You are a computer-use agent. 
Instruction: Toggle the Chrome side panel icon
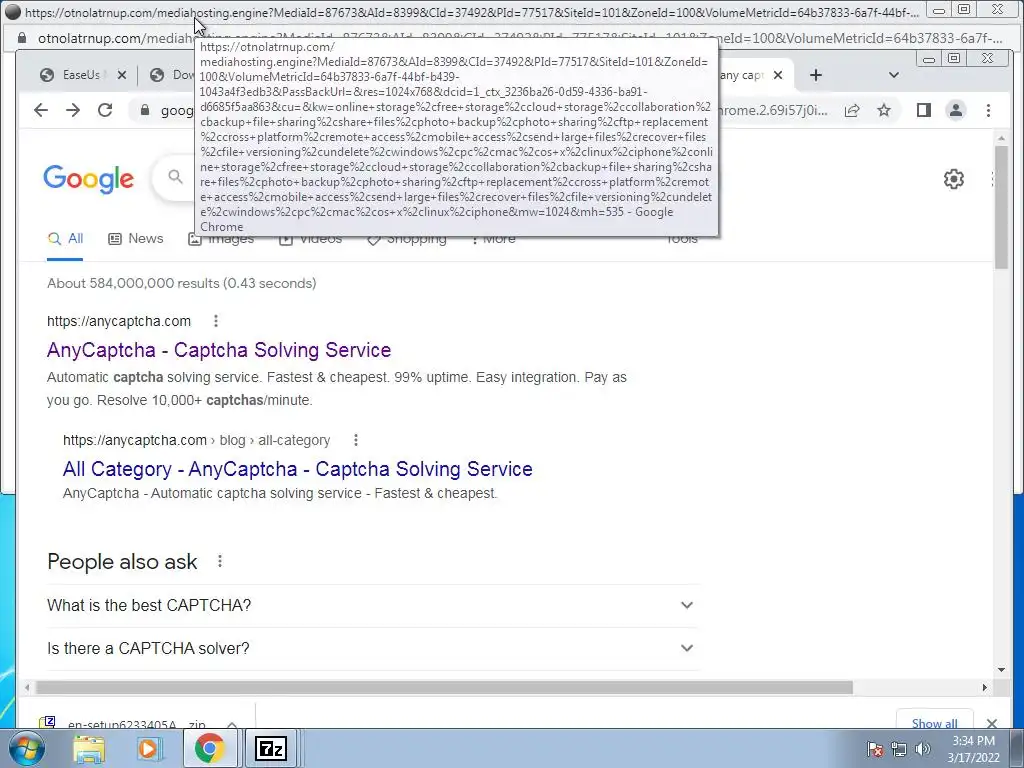click(x=923, y=110)
